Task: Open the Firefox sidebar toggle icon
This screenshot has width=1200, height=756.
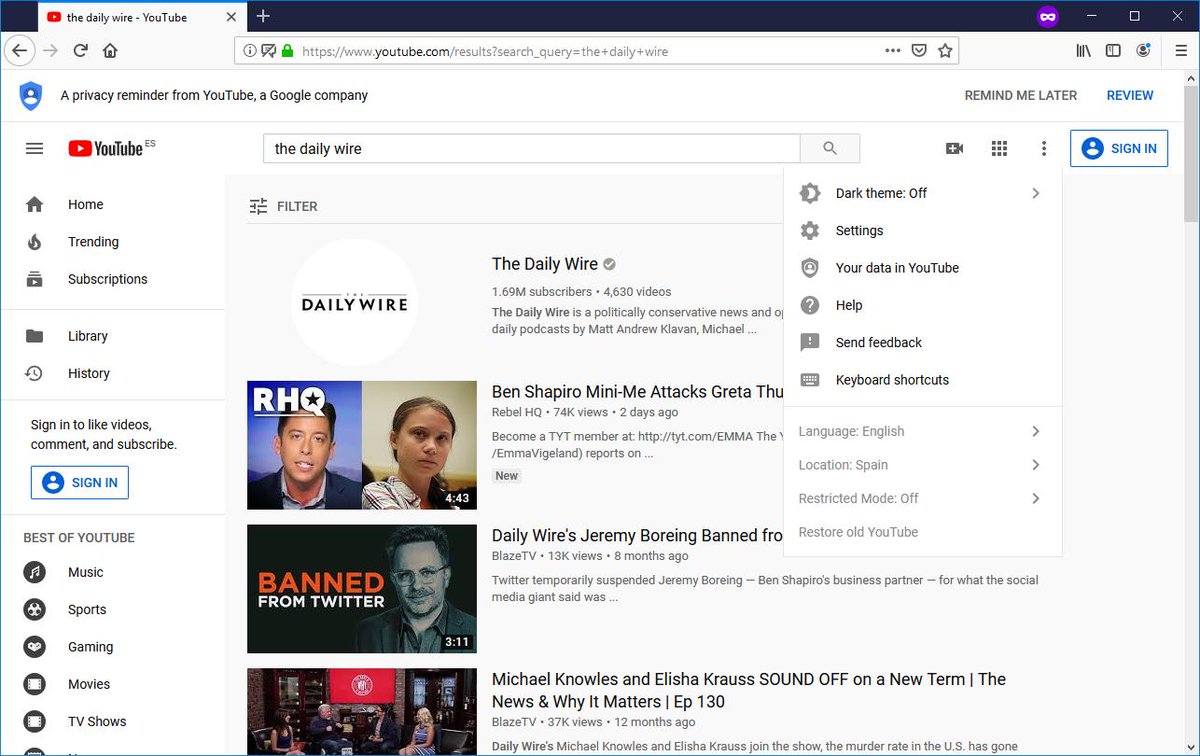Action: 1113,50
